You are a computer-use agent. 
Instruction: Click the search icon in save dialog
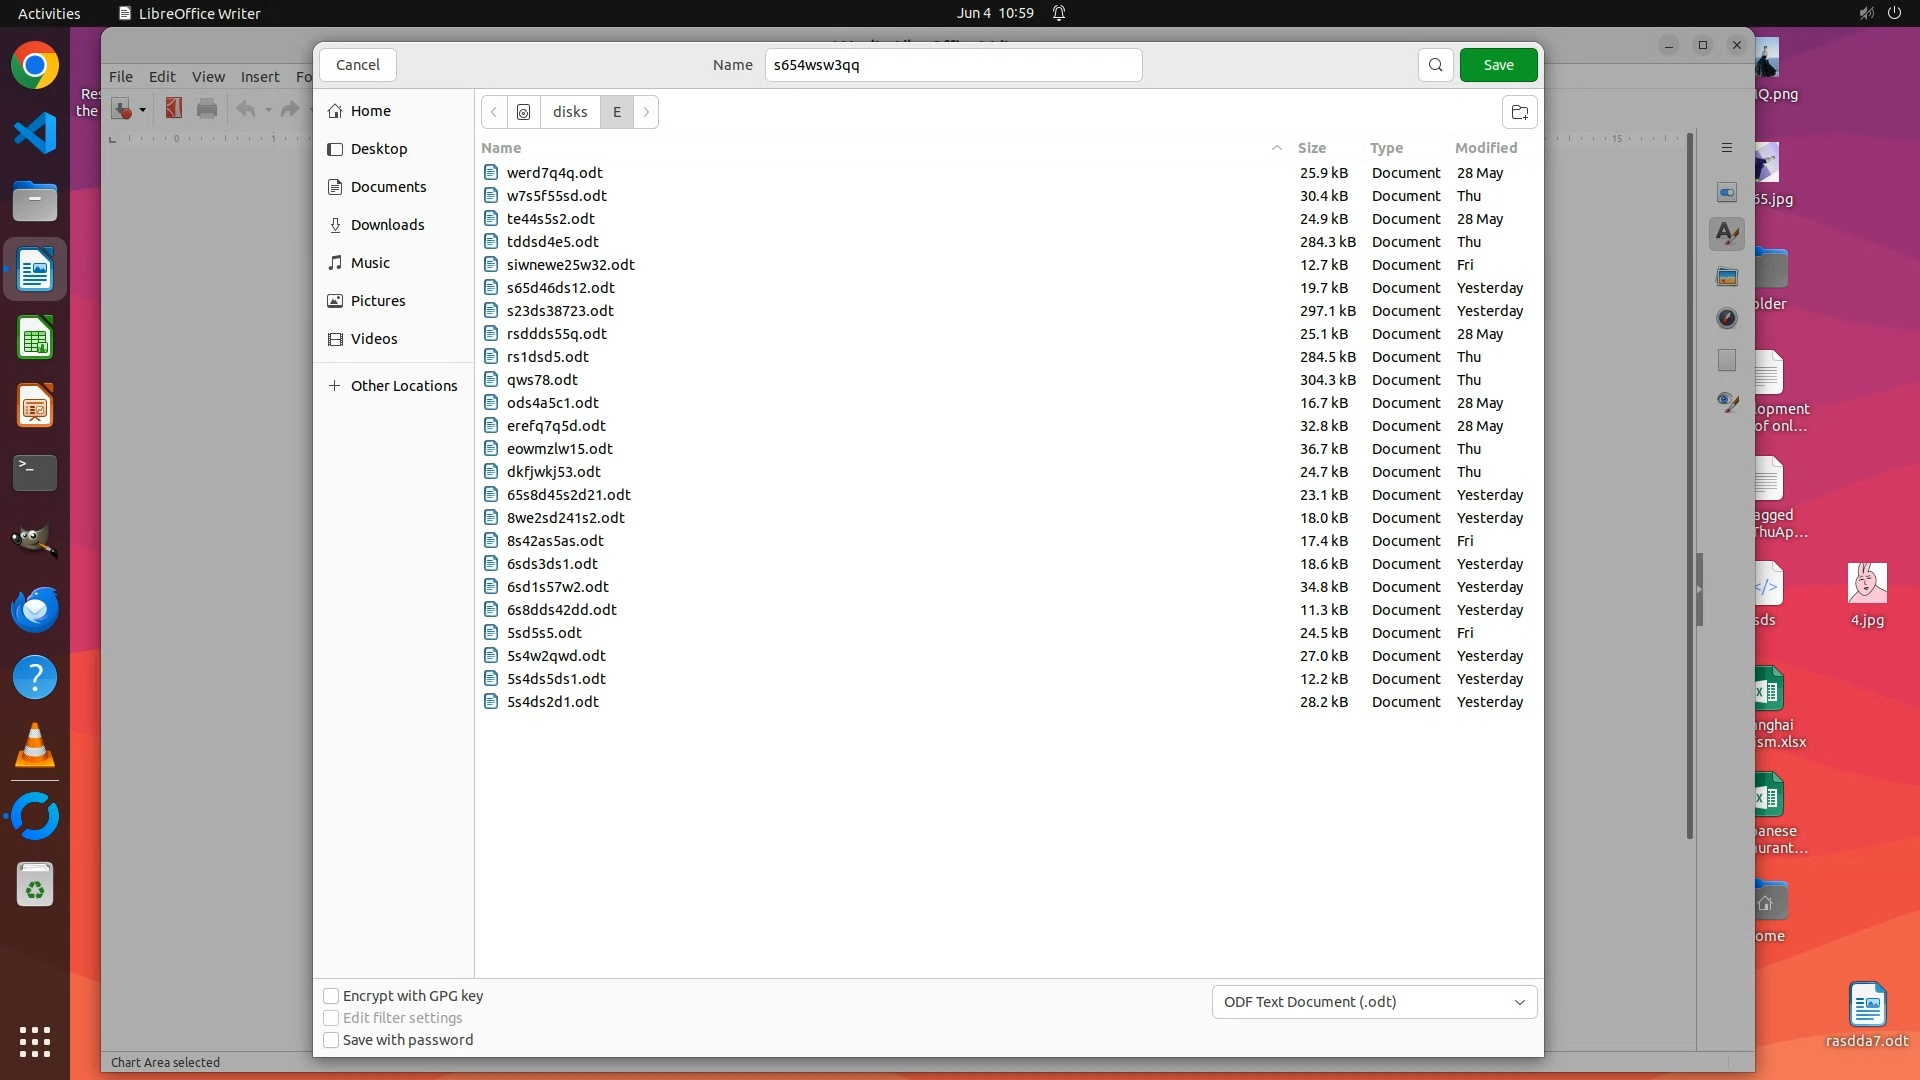(1435, 65)
